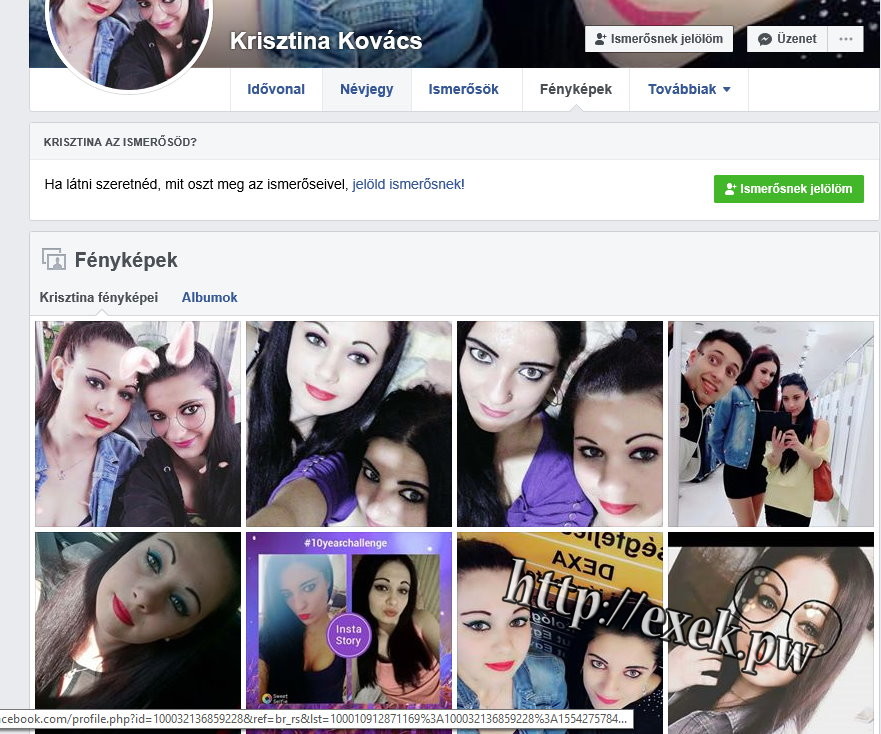Click the Fényképek section photo icon

click(x=53, y=260)
